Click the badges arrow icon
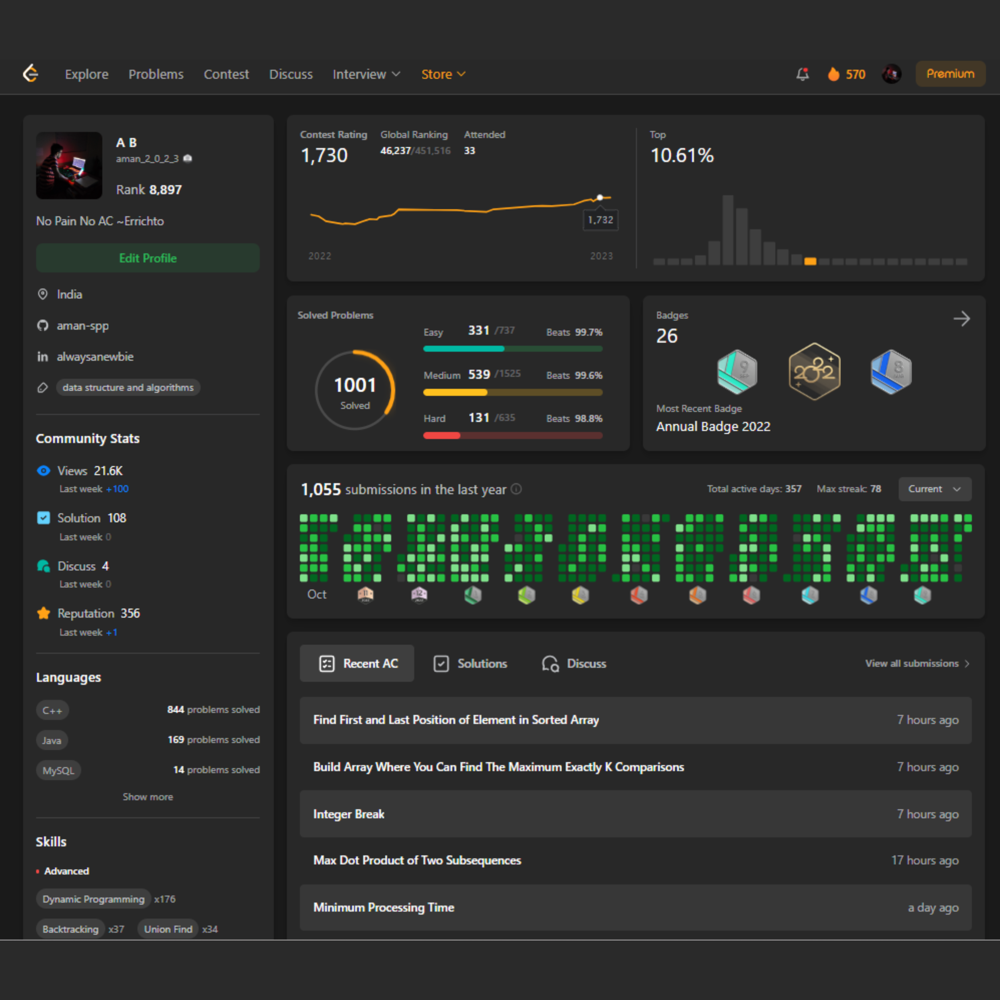This screenshot has width=1000, height=1000. pyautogui.click(x=961, y=319)
